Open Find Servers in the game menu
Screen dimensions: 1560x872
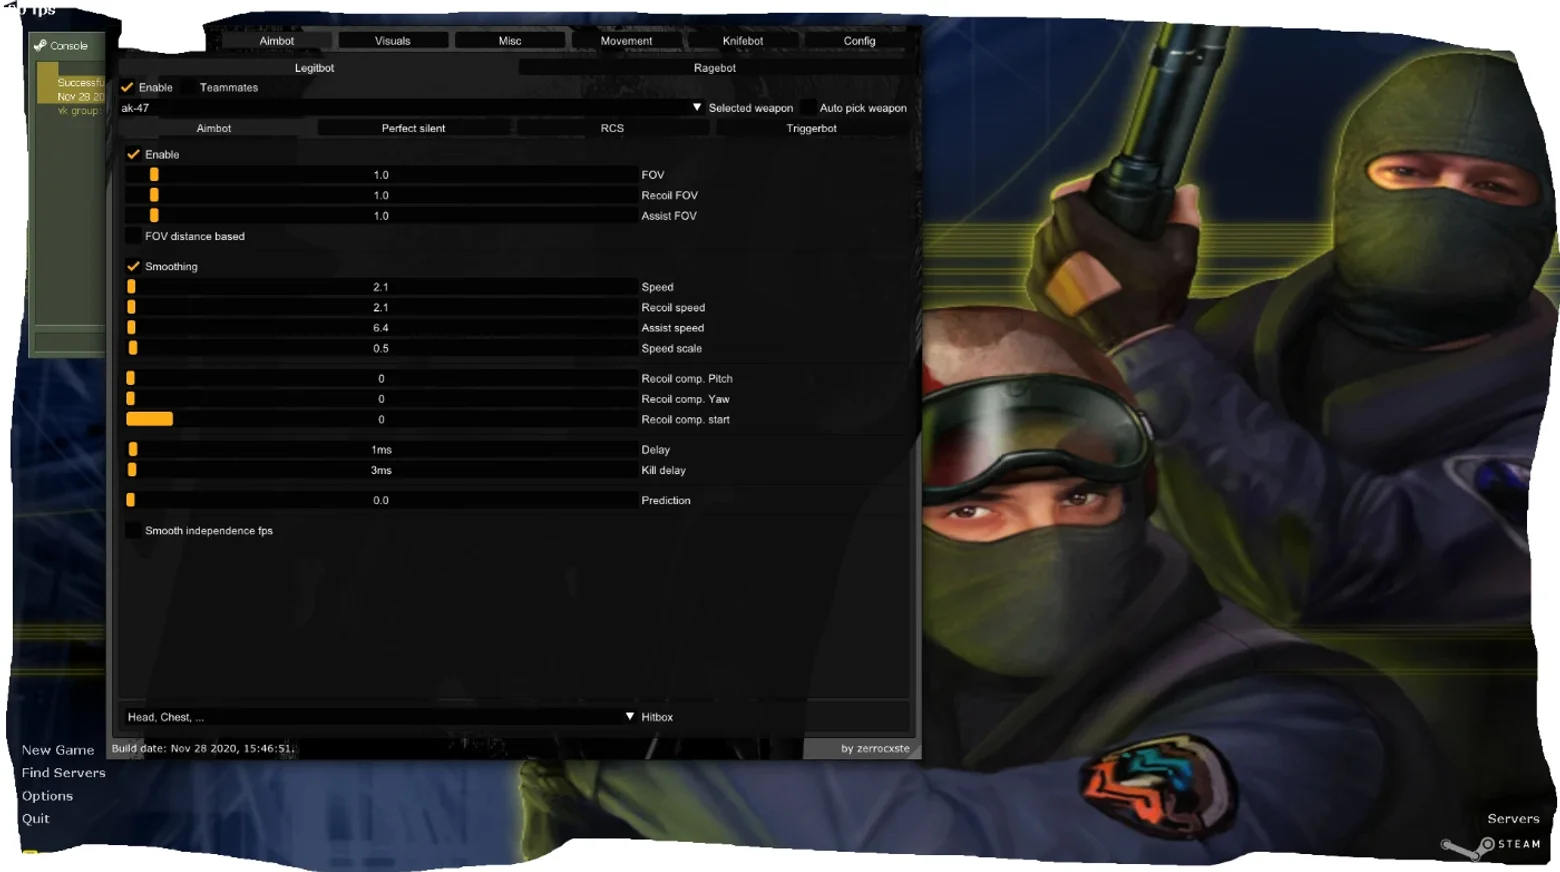[64, 773]
